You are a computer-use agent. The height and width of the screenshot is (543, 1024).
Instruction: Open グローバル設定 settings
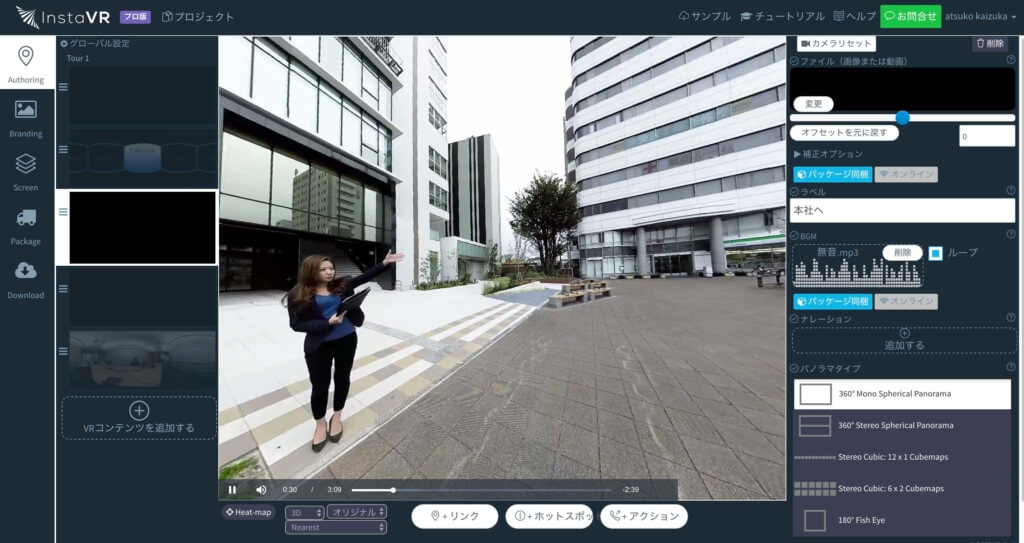point(95,44)
